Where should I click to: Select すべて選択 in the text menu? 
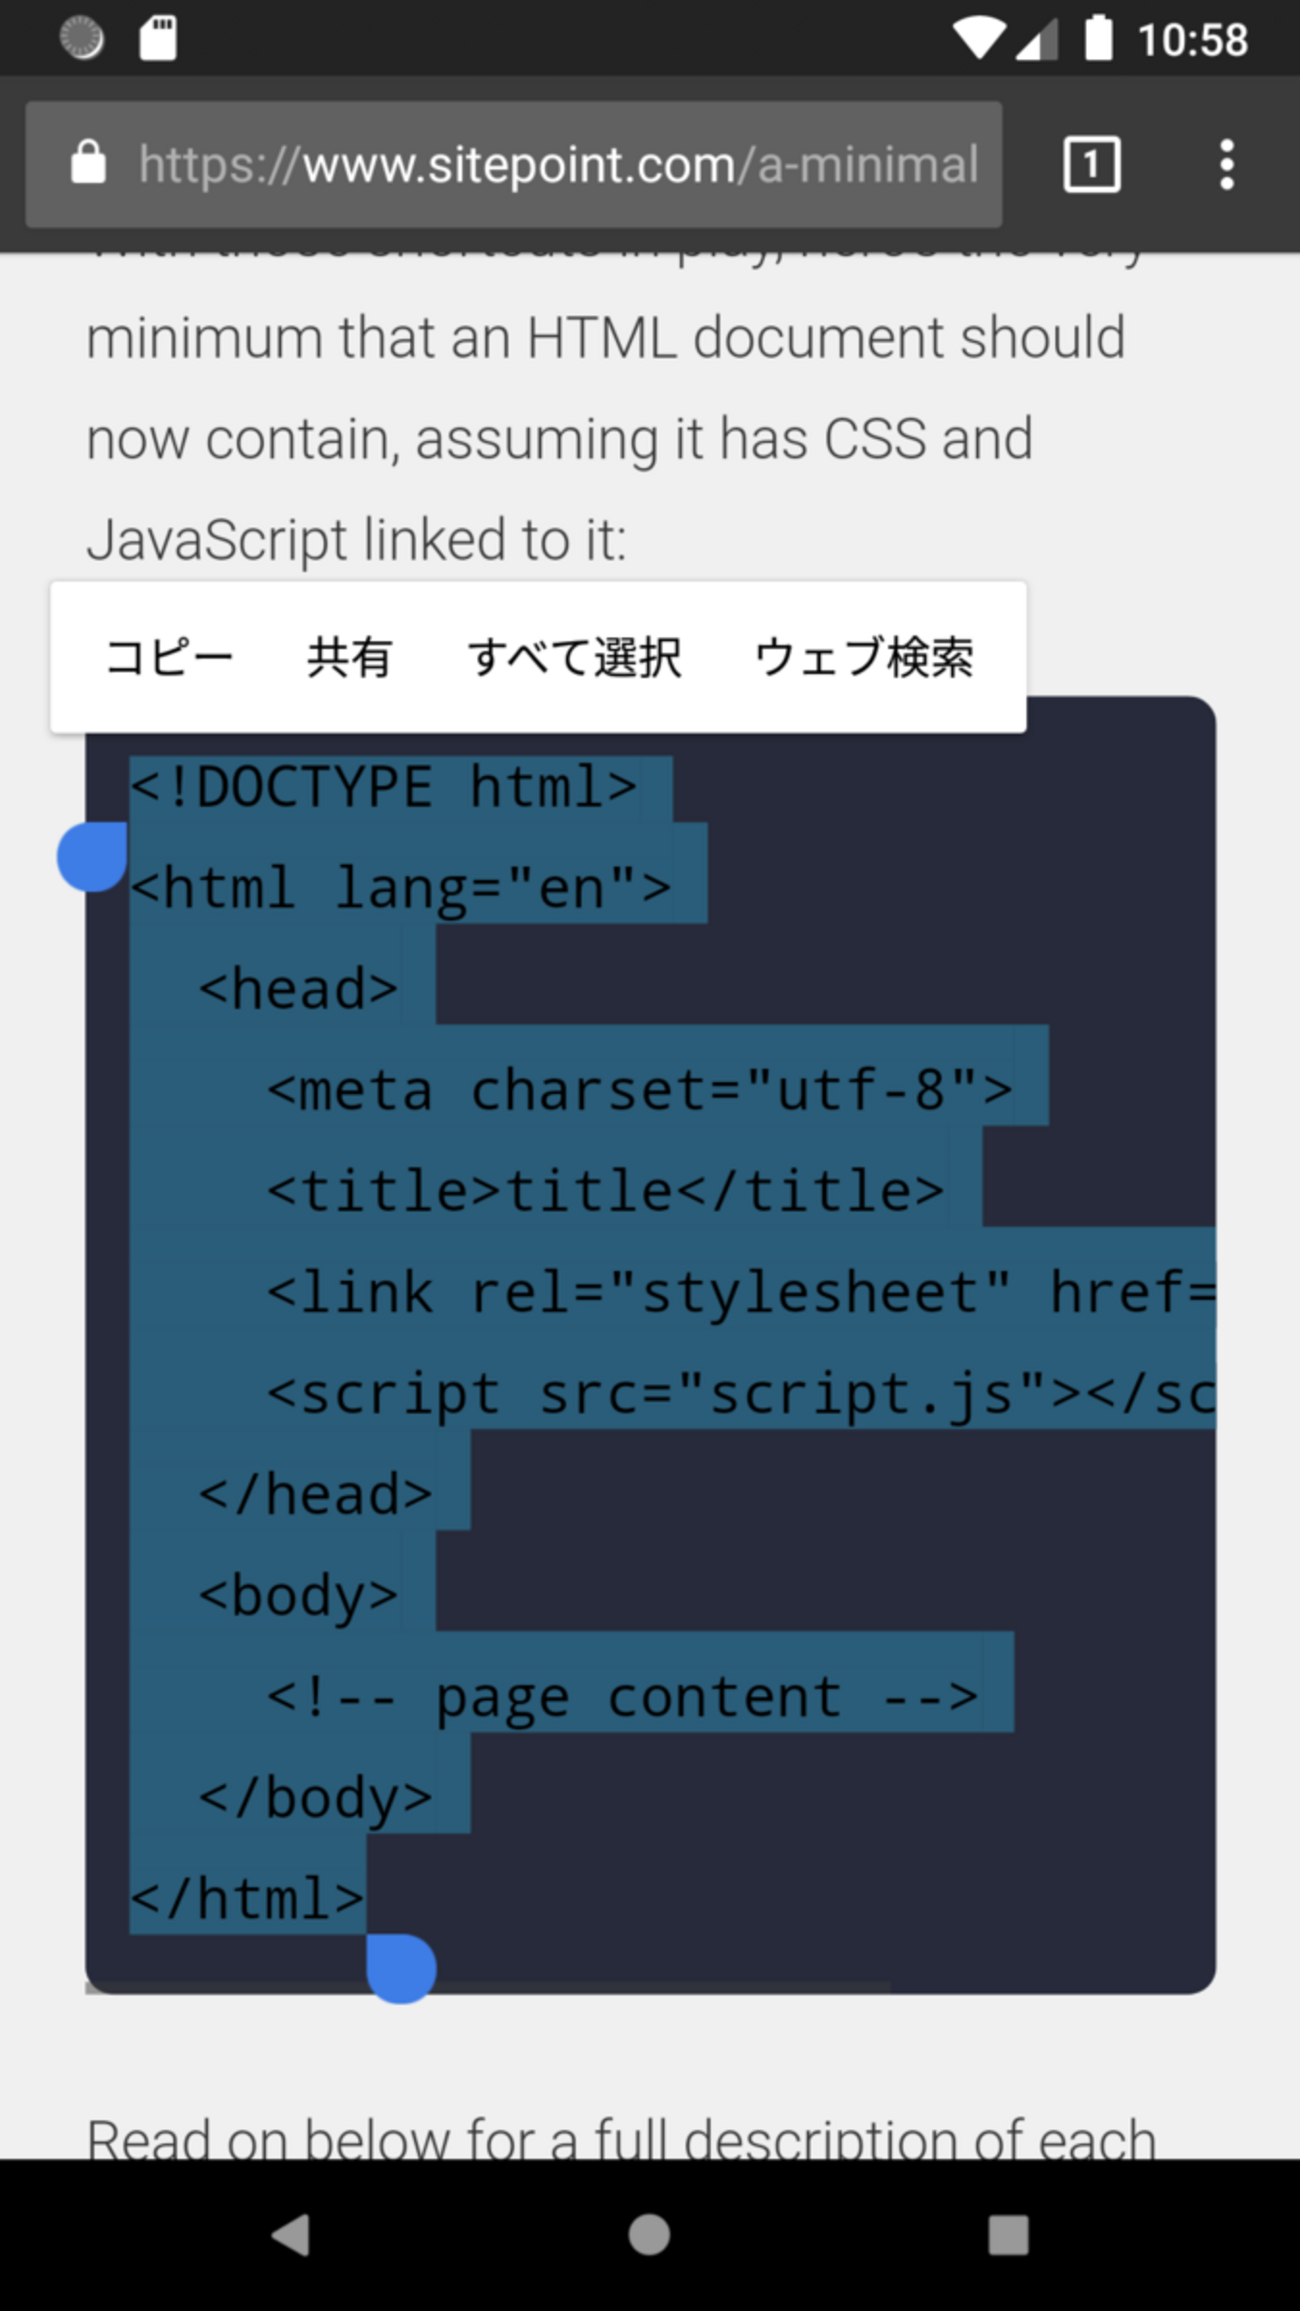point(575,658)
